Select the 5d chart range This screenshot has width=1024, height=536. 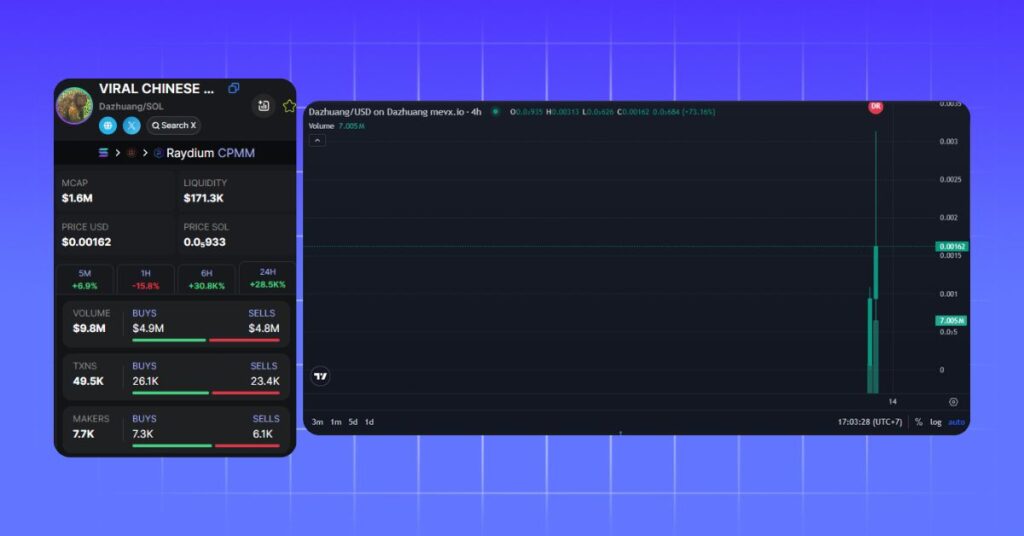tap(353, 422)
